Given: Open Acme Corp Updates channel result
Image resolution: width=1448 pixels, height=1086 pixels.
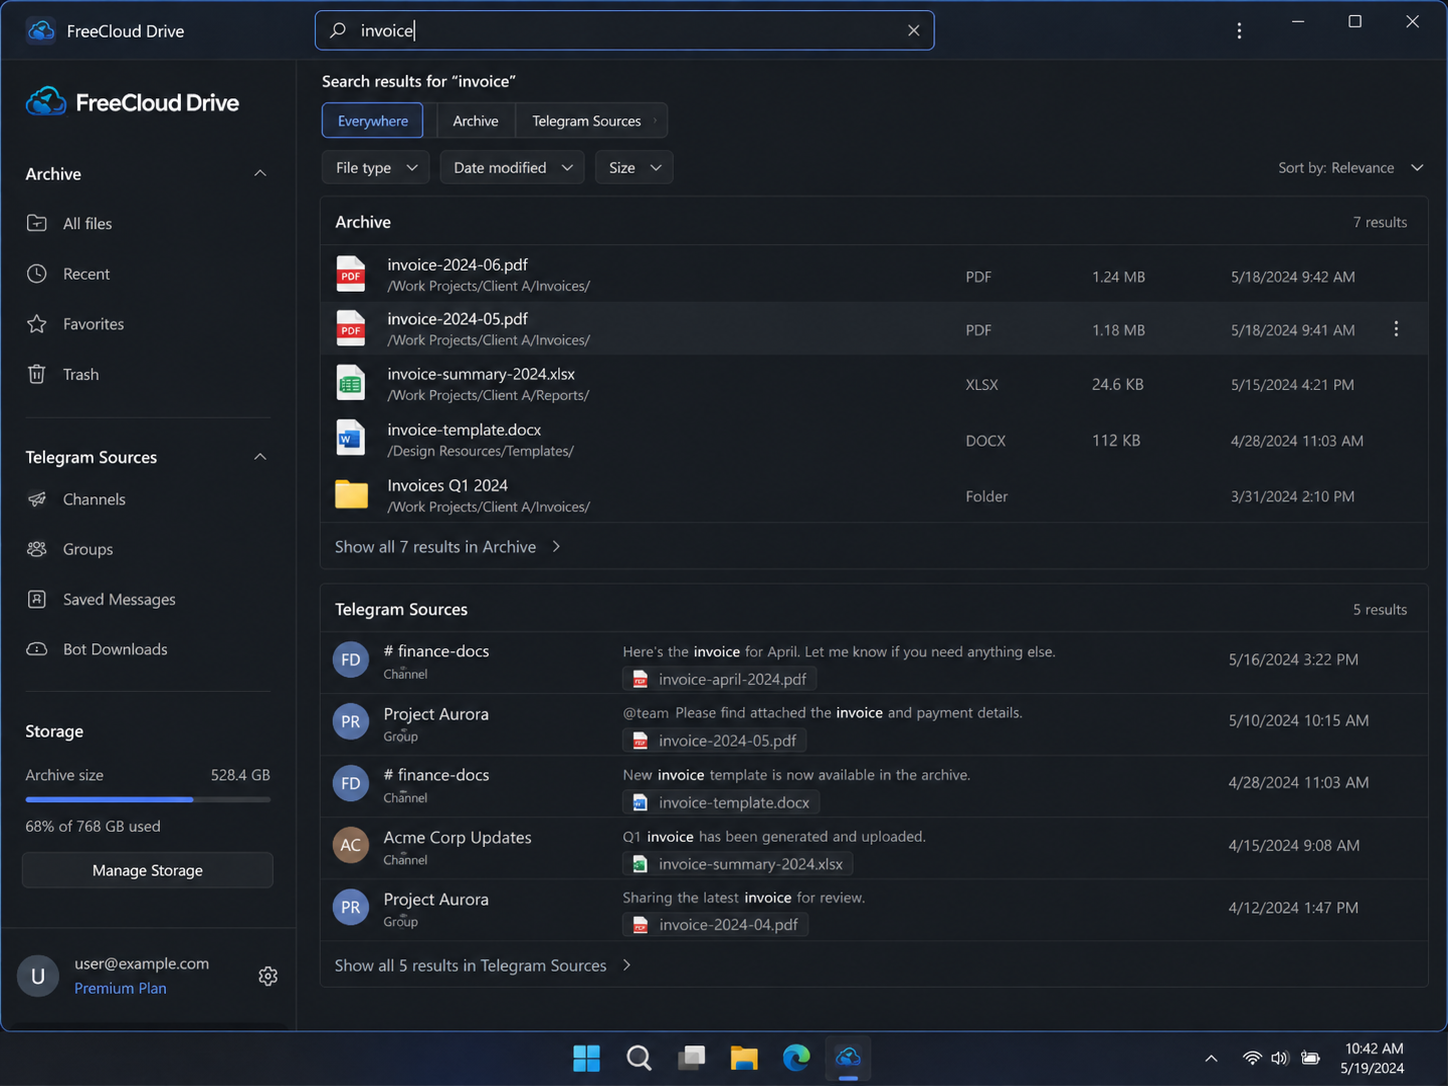Looking at the screenshot, I should tap(874, 848).
